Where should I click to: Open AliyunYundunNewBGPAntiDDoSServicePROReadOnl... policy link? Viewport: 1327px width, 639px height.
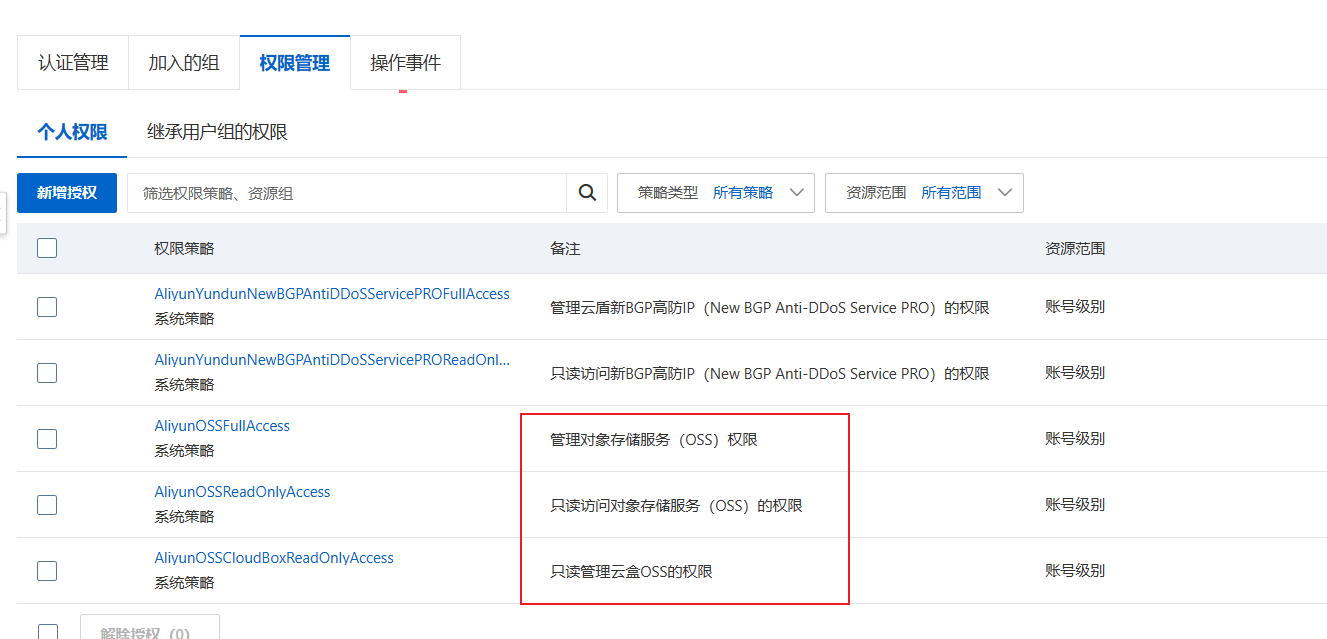click(x=332, y=360)
